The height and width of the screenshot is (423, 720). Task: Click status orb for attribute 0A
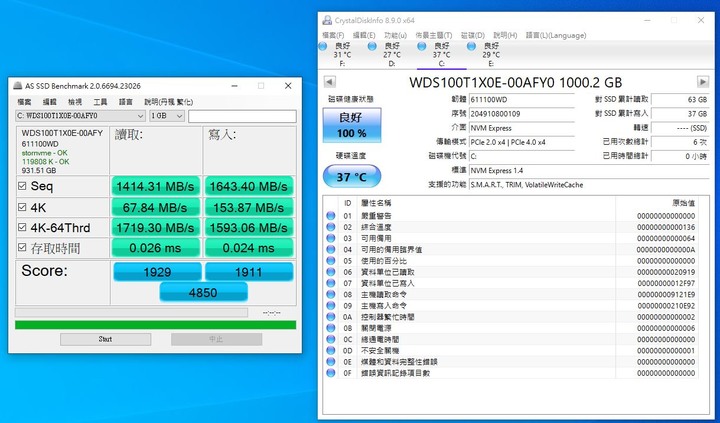point(331,317)
